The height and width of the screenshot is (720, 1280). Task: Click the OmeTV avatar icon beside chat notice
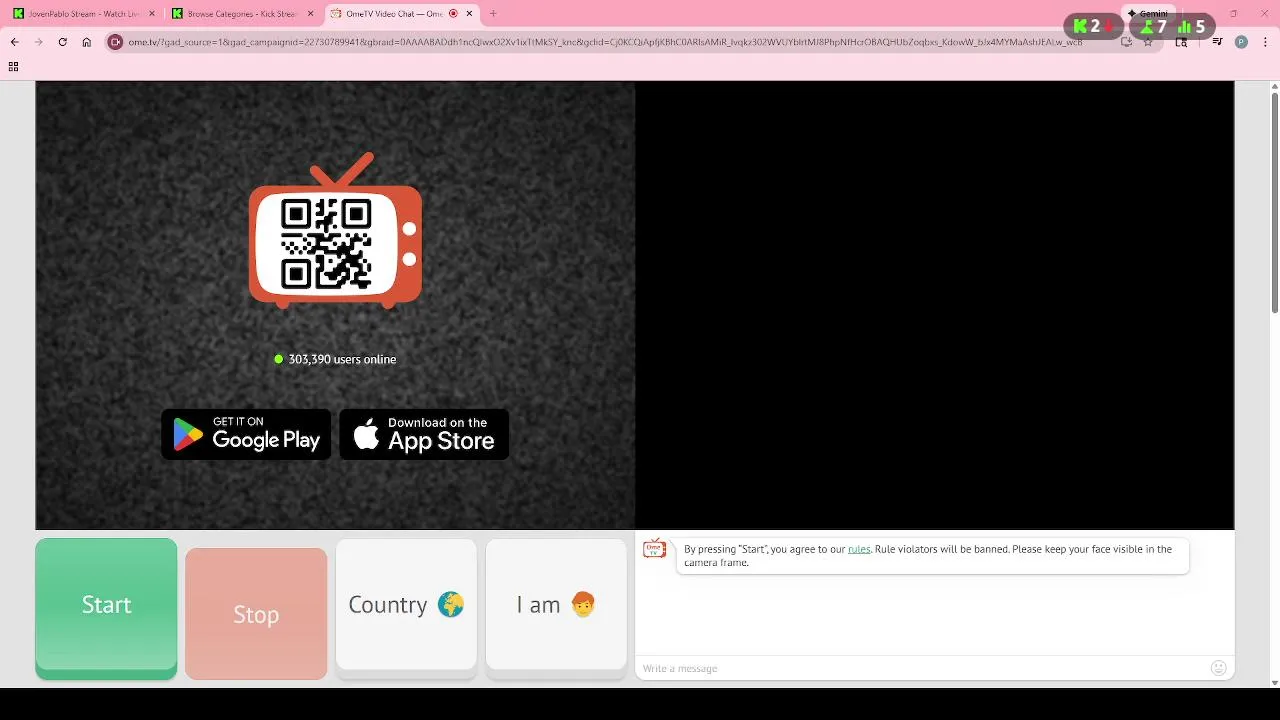click(x=654, y=548)
